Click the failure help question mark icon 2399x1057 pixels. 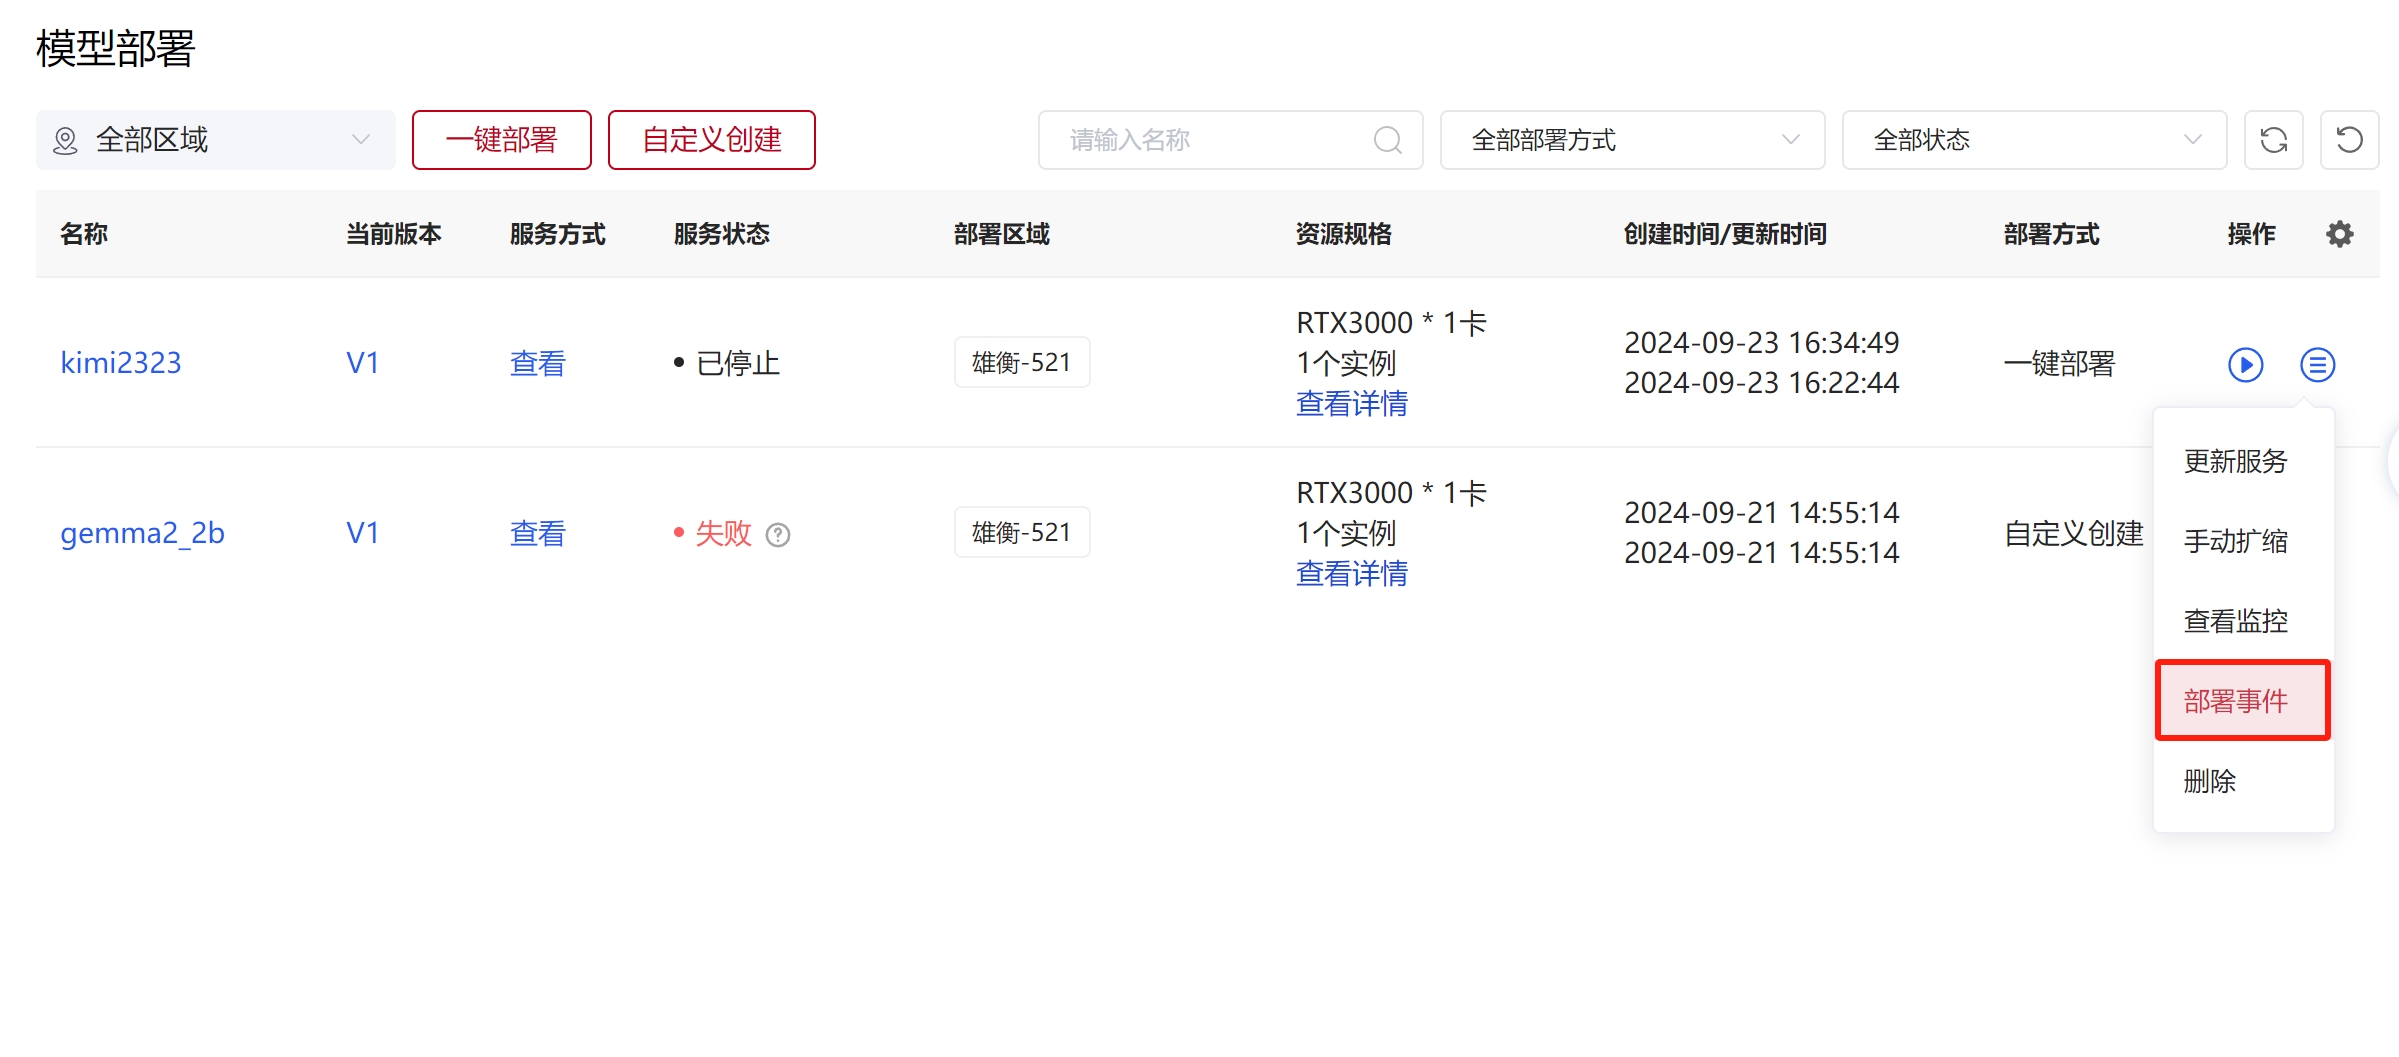coord(778,535)
